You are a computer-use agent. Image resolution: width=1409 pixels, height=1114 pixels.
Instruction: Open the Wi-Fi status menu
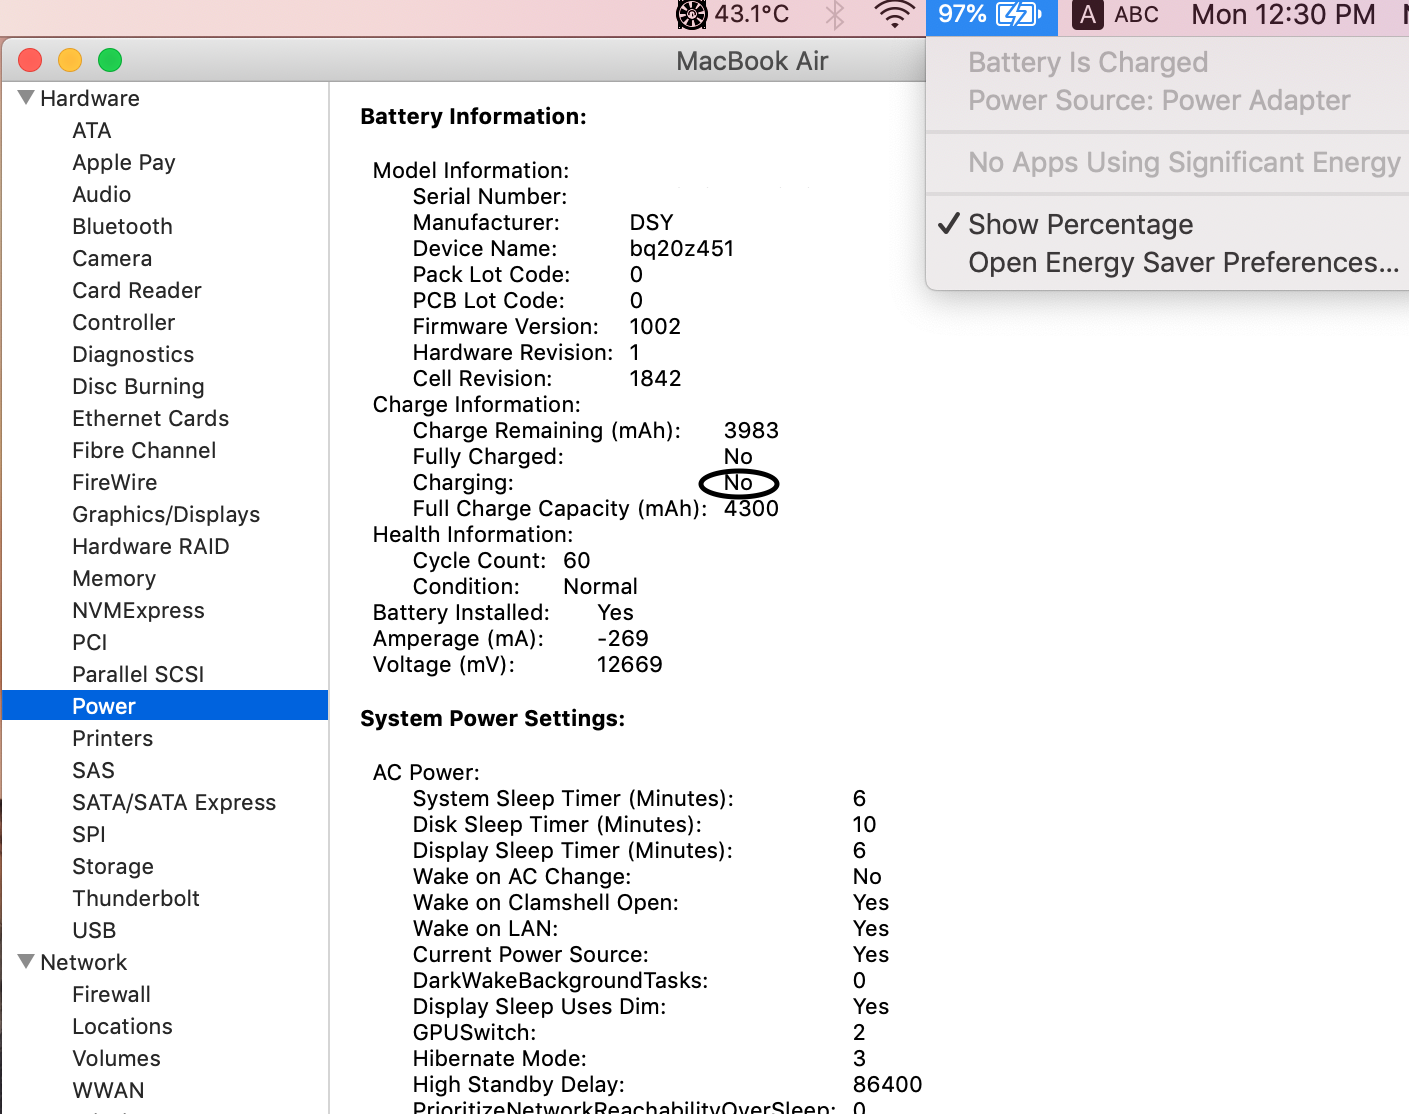[893, 15]
